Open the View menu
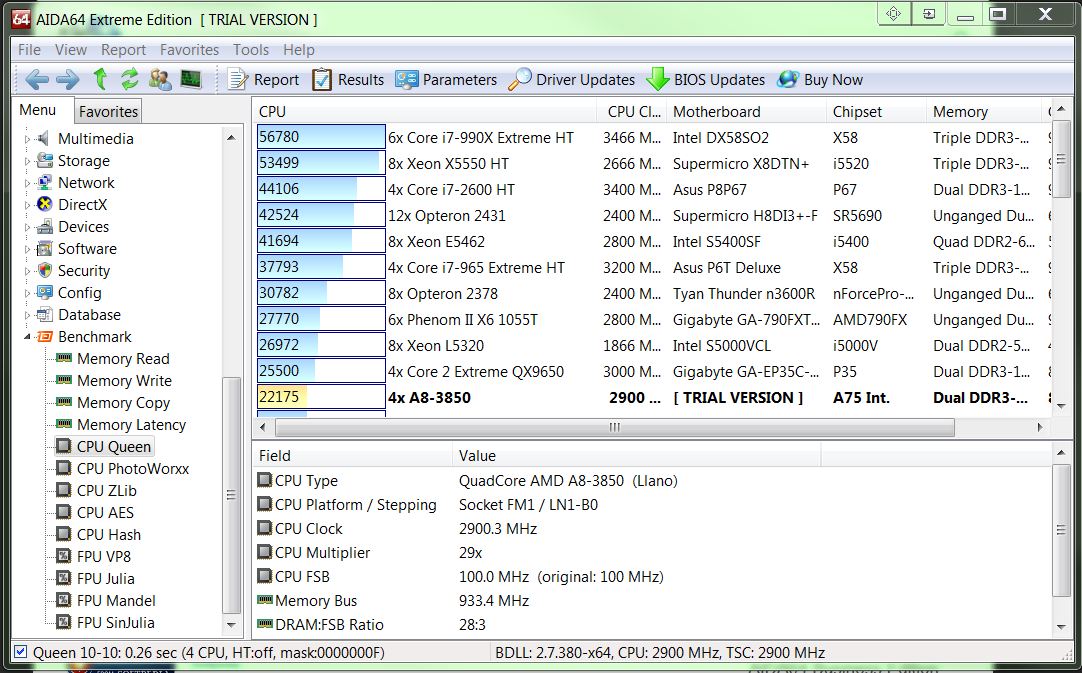This screenshot has width=1082, height=673. (71, 50)
